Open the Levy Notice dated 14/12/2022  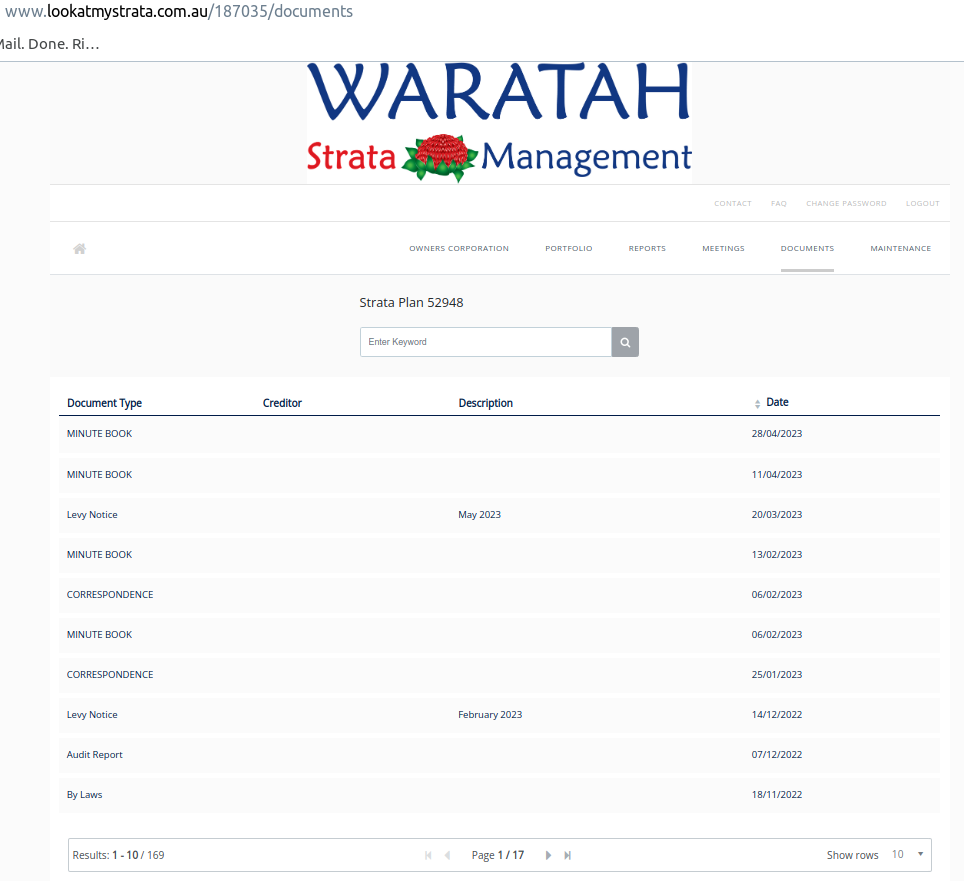click(499, 714)
